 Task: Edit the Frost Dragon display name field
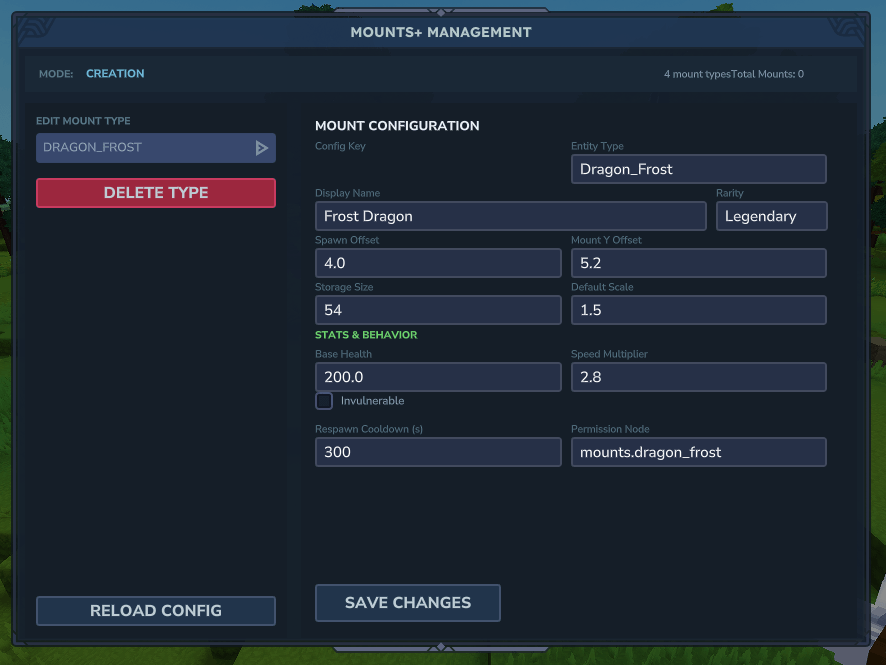[x=510, y=216]
